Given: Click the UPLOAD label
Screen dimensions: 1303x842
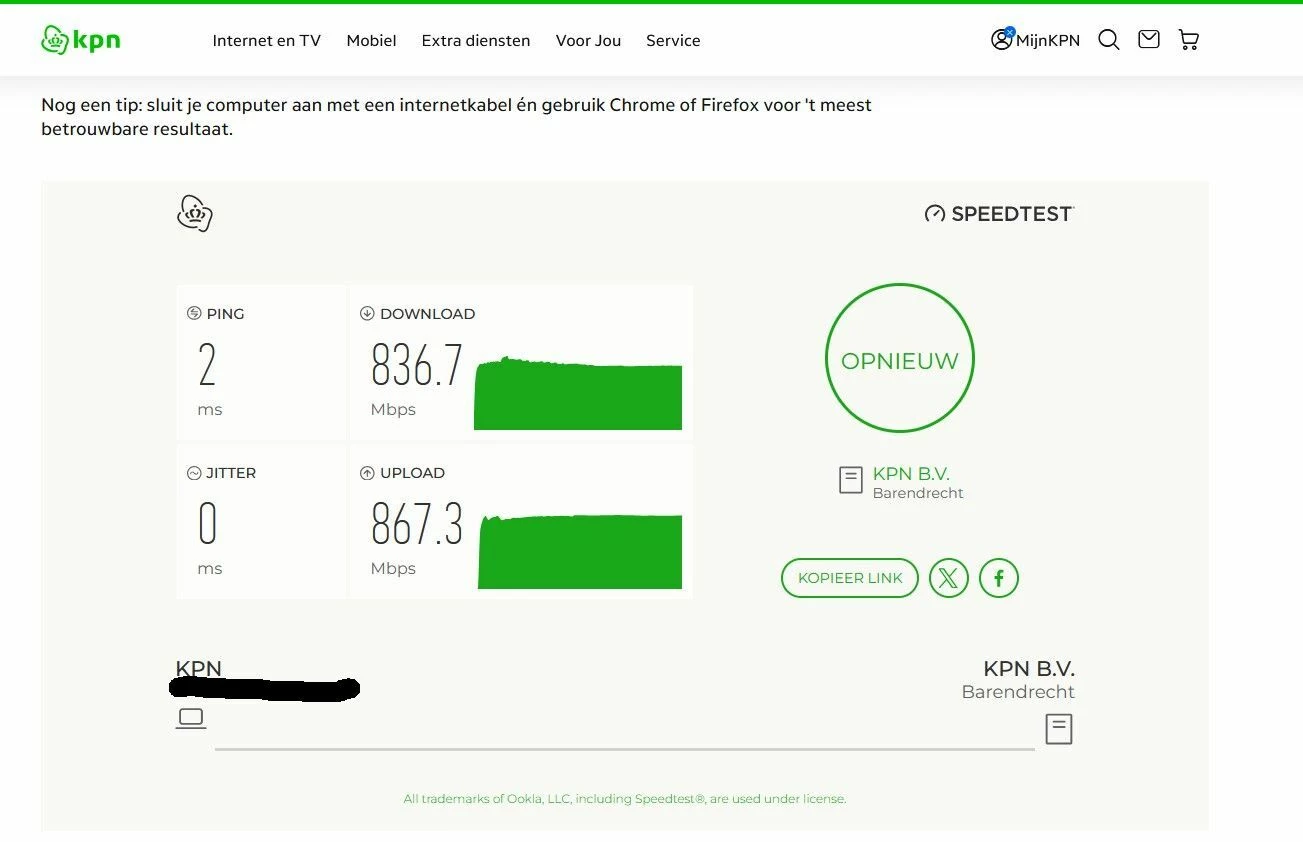Looking at the screenshot, I should pos(412,473).
